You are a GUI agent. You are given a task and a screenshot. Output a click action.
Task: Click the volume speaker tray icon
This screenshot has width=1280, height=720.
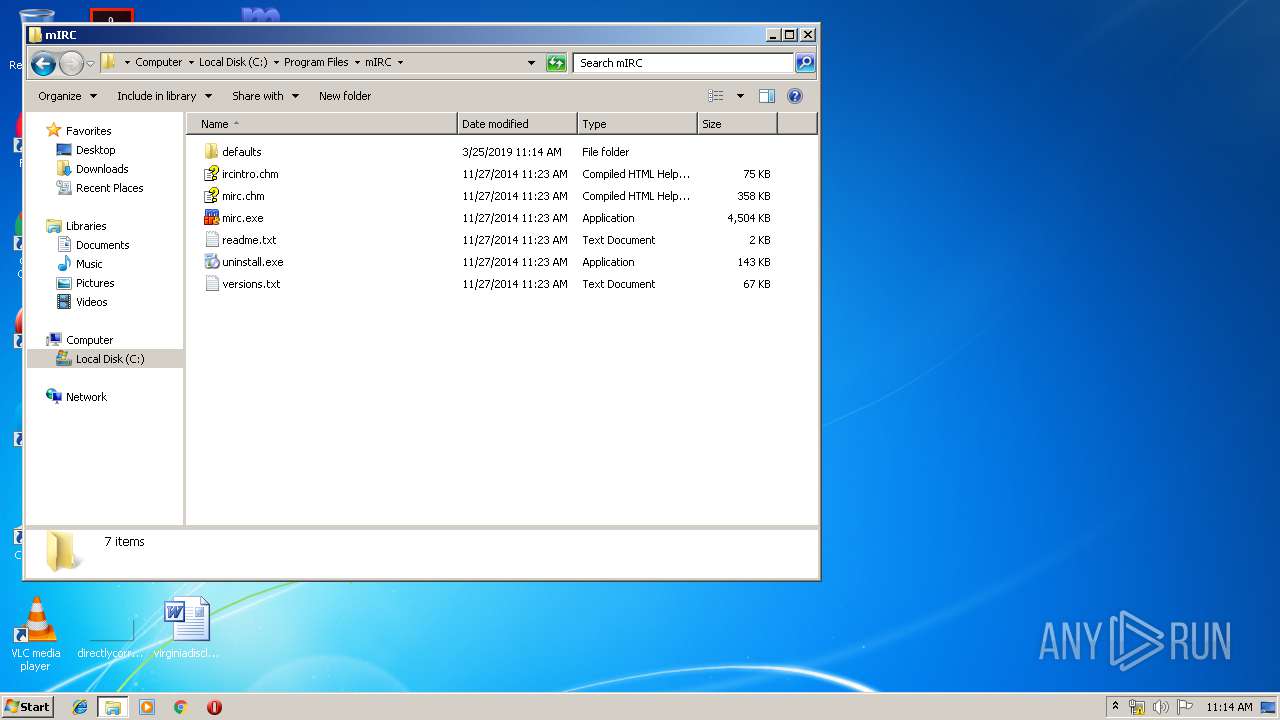click(x=1160, y=707)
